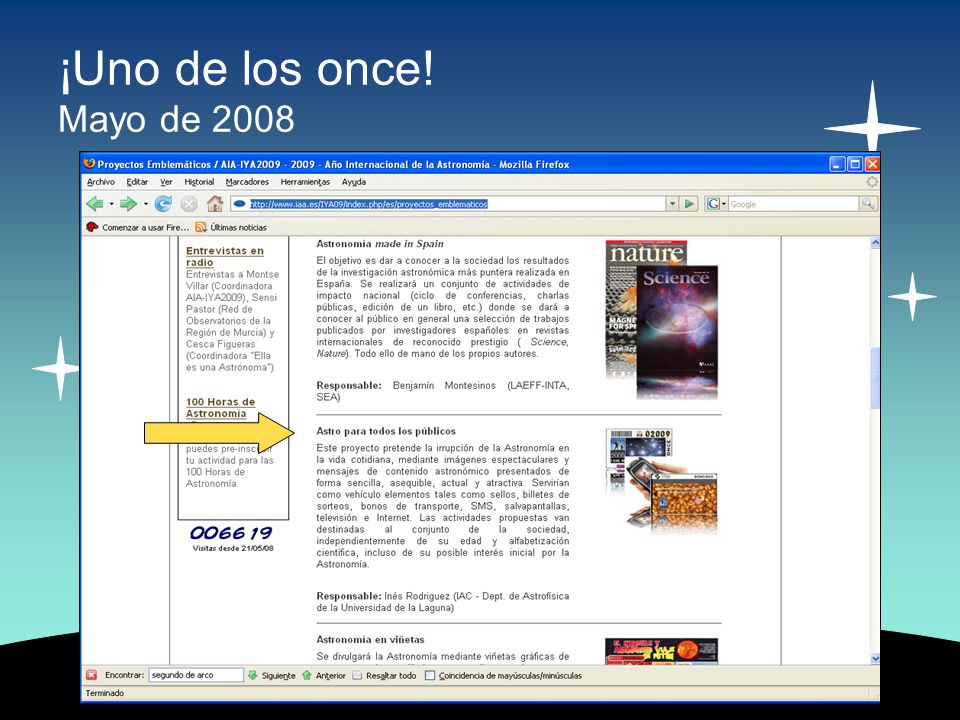Click the Terminado status bar text
The width and height of the screenshot is (960, 720).
click(105, 693)
